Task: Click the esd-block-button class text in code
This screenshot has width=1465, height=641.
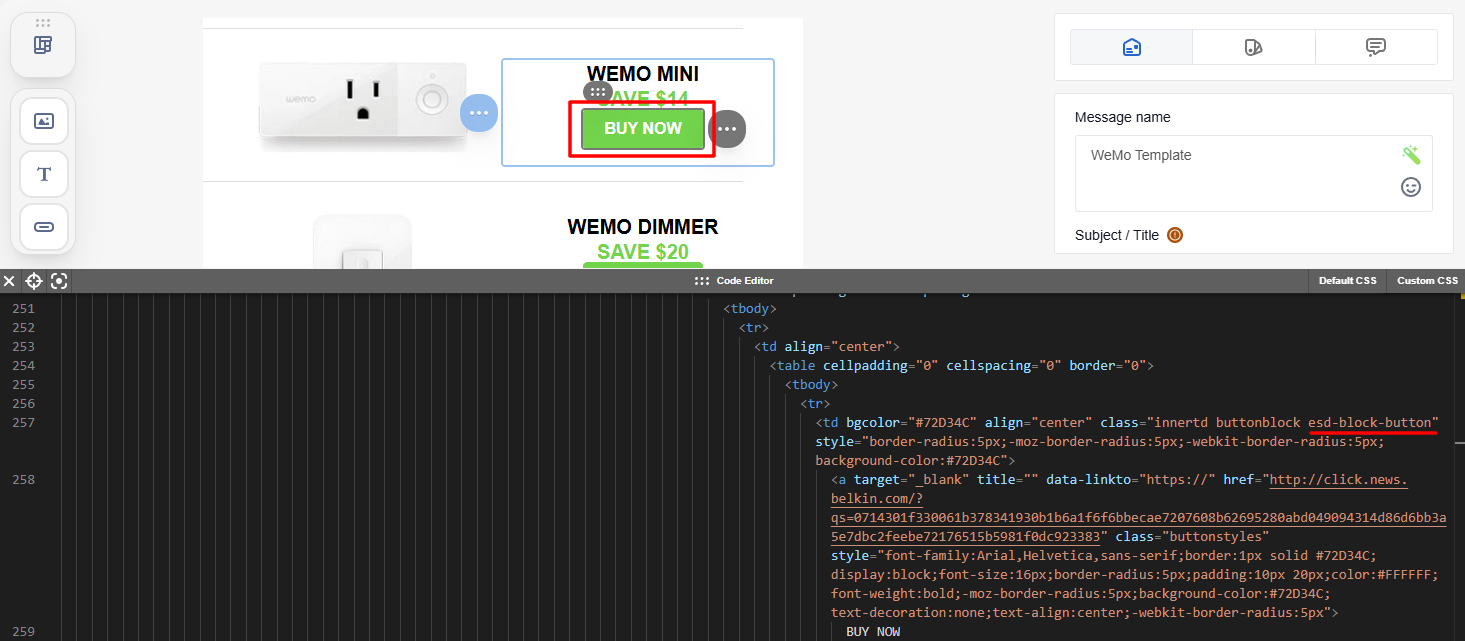Action: (1370, 423)
